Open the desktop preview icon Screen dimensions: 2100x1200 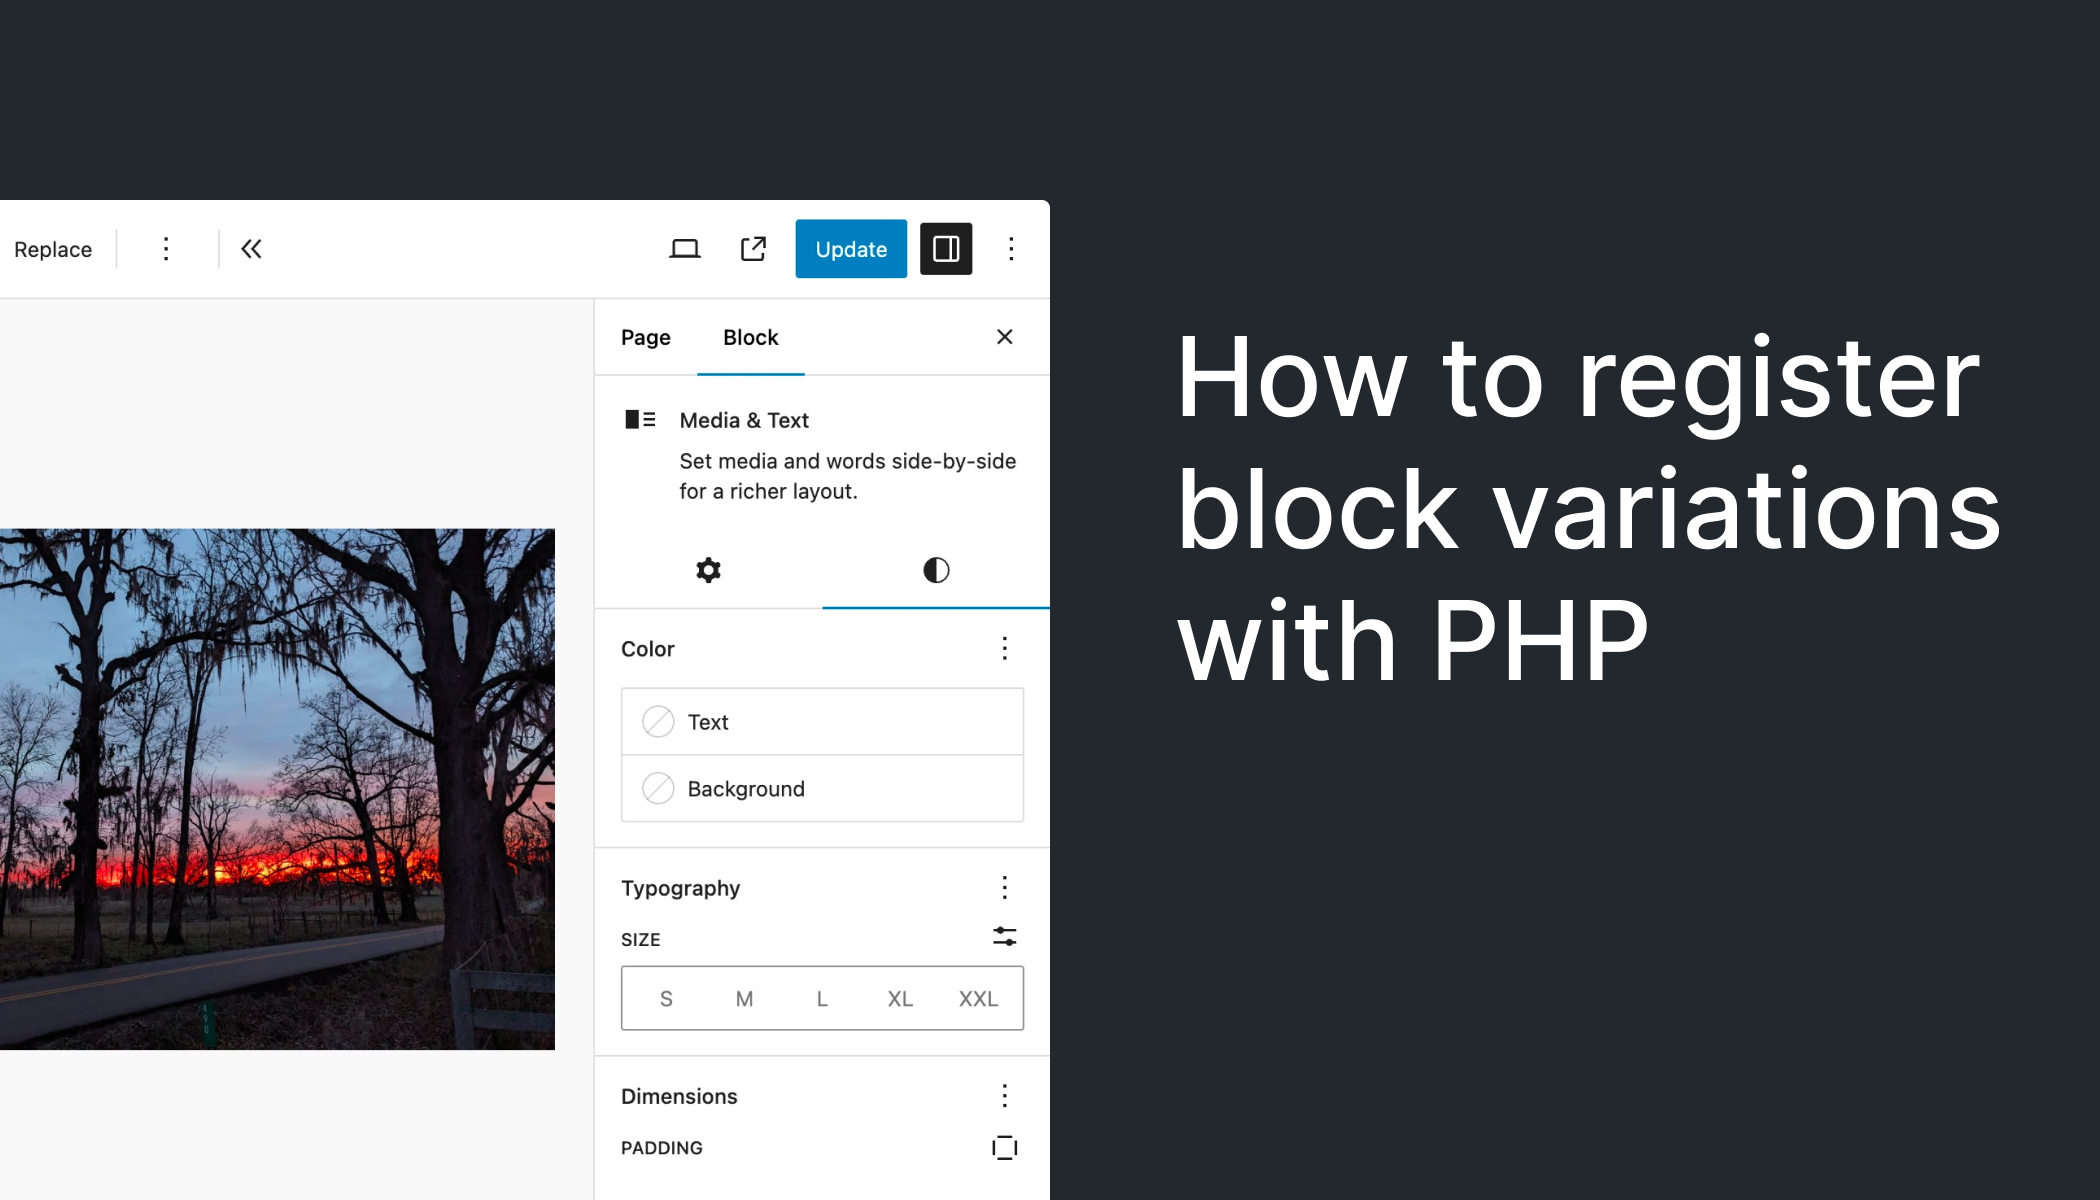coord(687,249)
